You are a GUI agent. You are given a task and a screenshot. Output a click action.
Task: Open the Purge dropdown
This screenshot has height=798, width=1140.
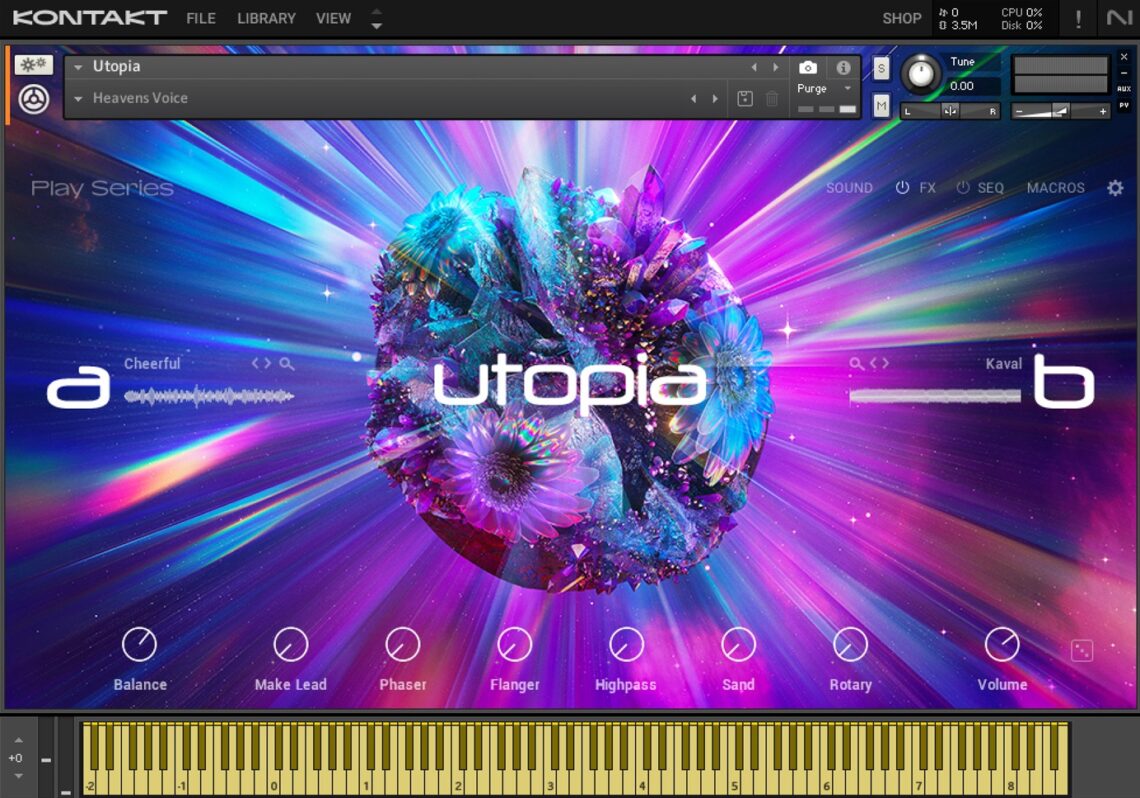pyautogui.click(x=820, y=88)
